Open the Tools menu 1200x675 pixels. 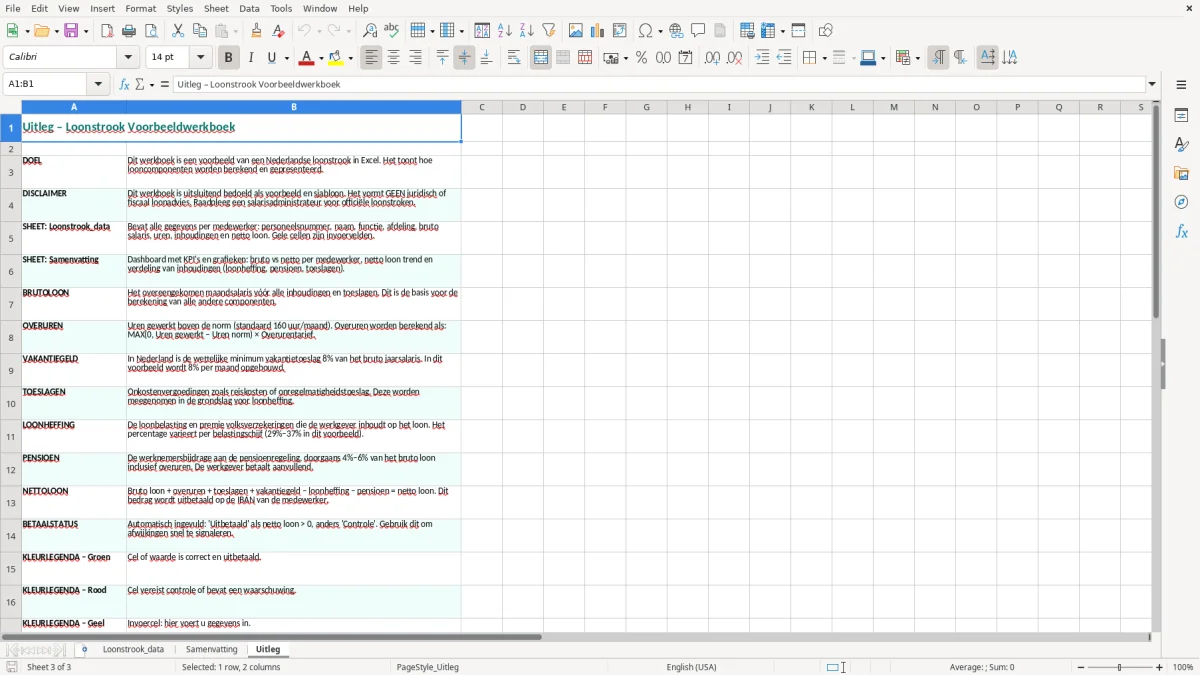(281, 8)
